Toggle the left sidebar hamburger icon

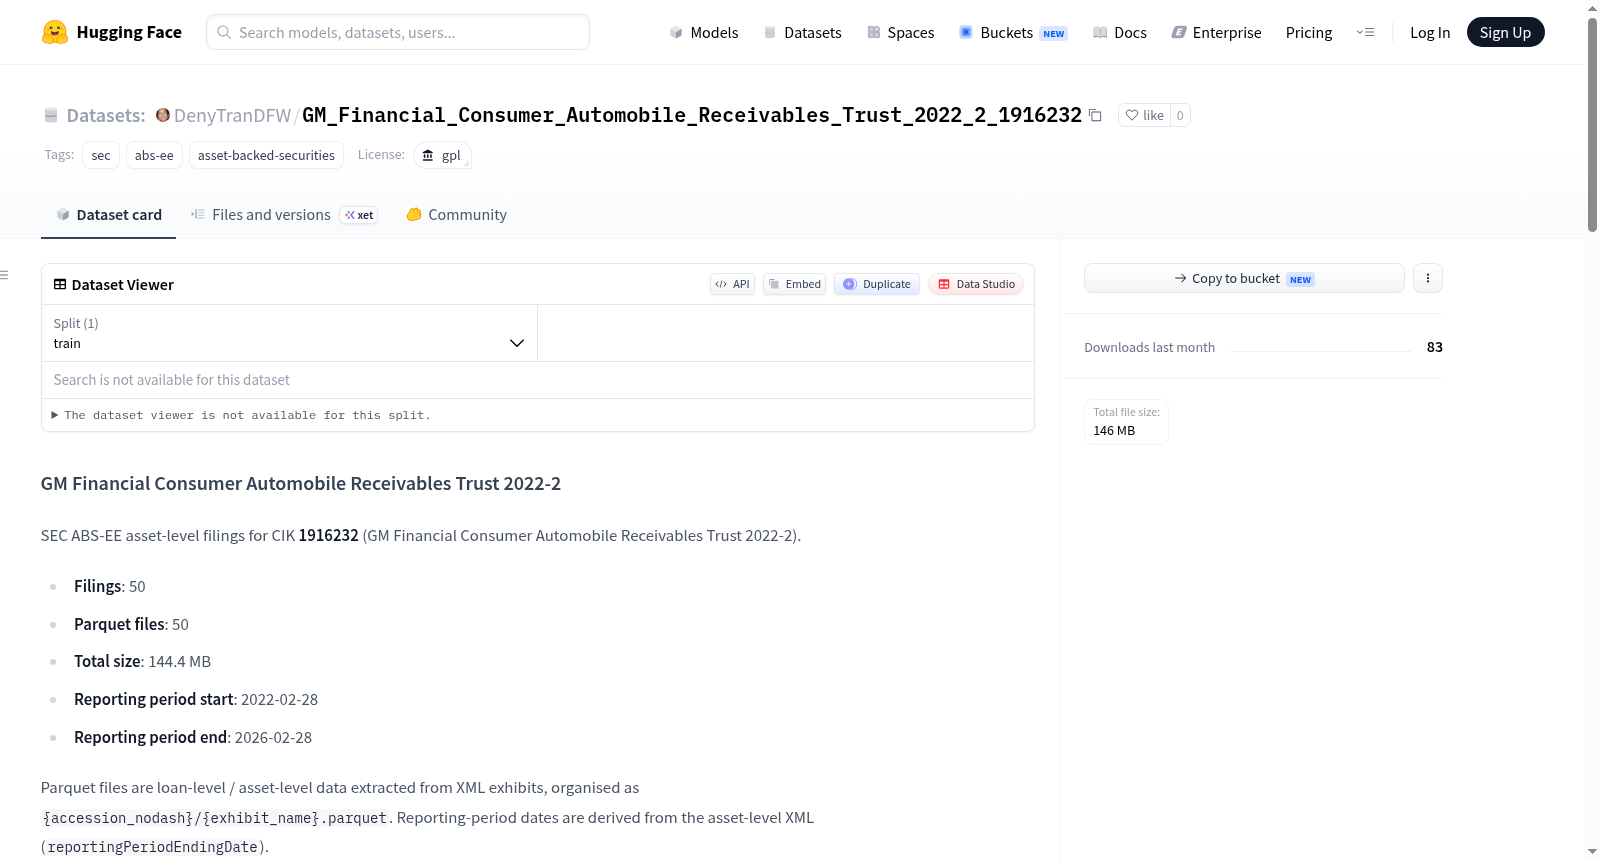(x=4, y=275)
